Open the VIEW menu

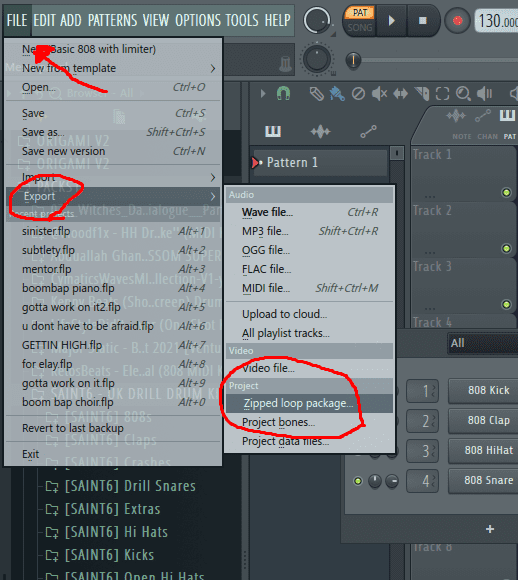pyautogui.click(x=156, y=20)
